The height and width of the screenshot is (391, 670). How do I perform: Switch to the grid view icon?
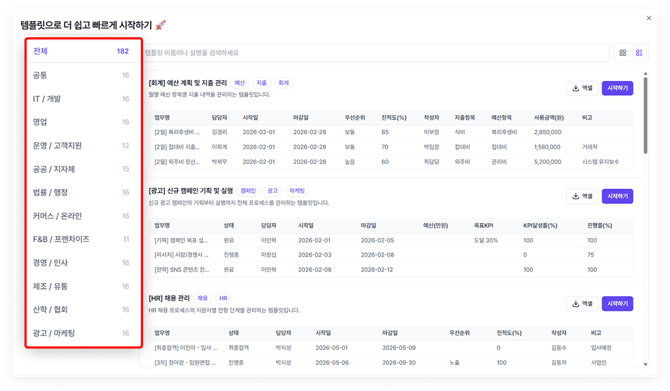click(623, 53)
